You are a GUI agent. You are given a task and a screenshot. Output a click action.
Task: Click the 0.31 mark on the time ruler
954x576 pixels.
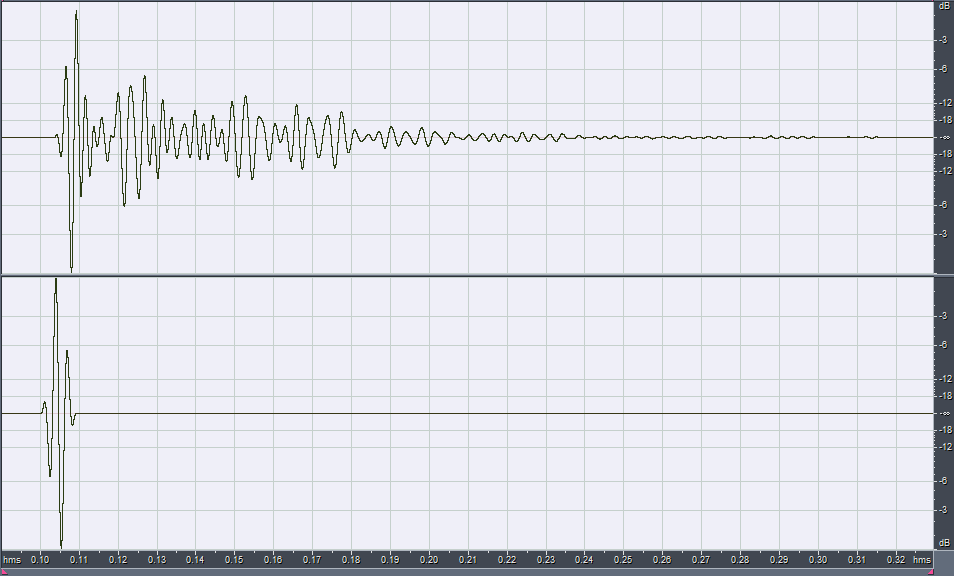(x=857, y=560)
